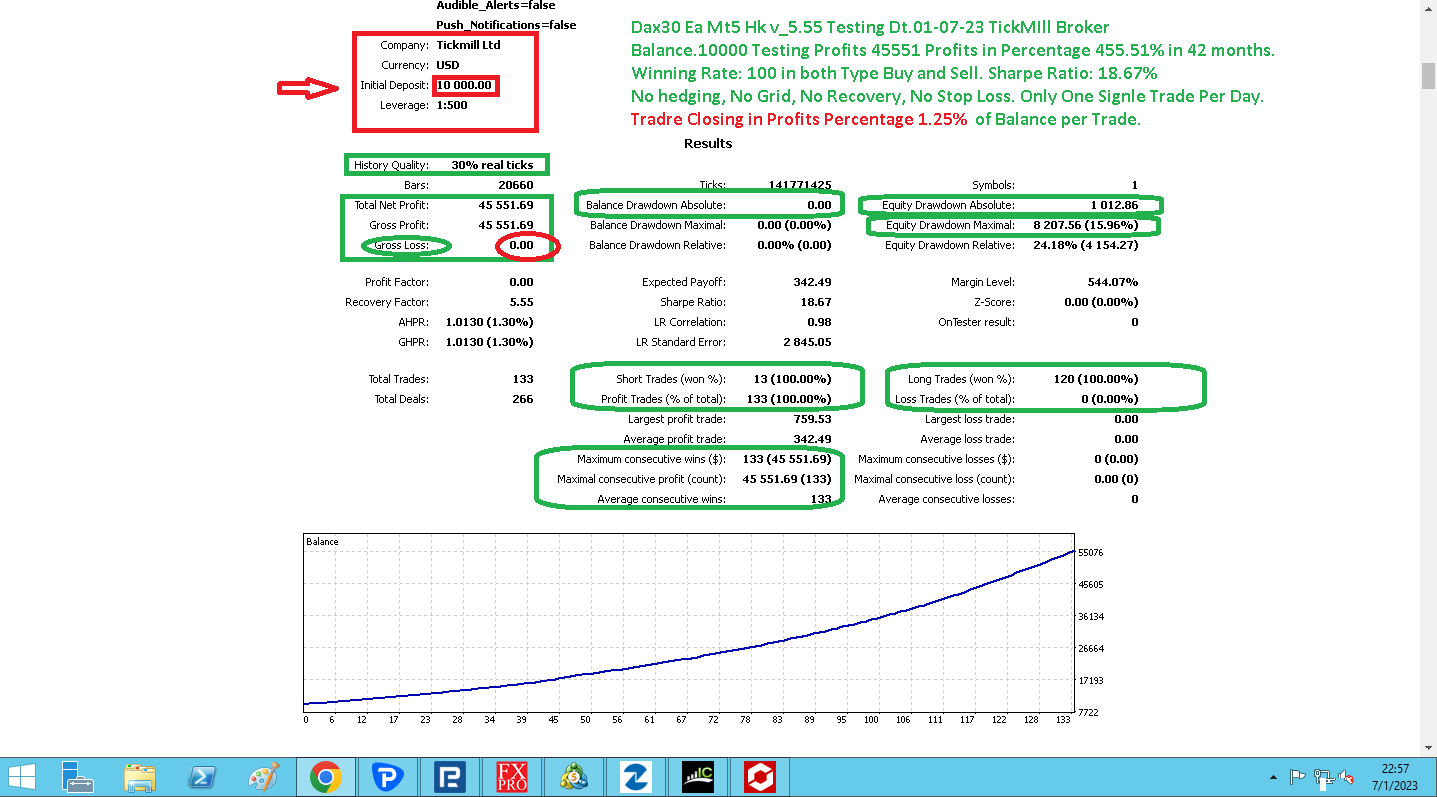Click the Total Deals value 266
This screenshot has width=1437, height=797.
pos(522,399)
